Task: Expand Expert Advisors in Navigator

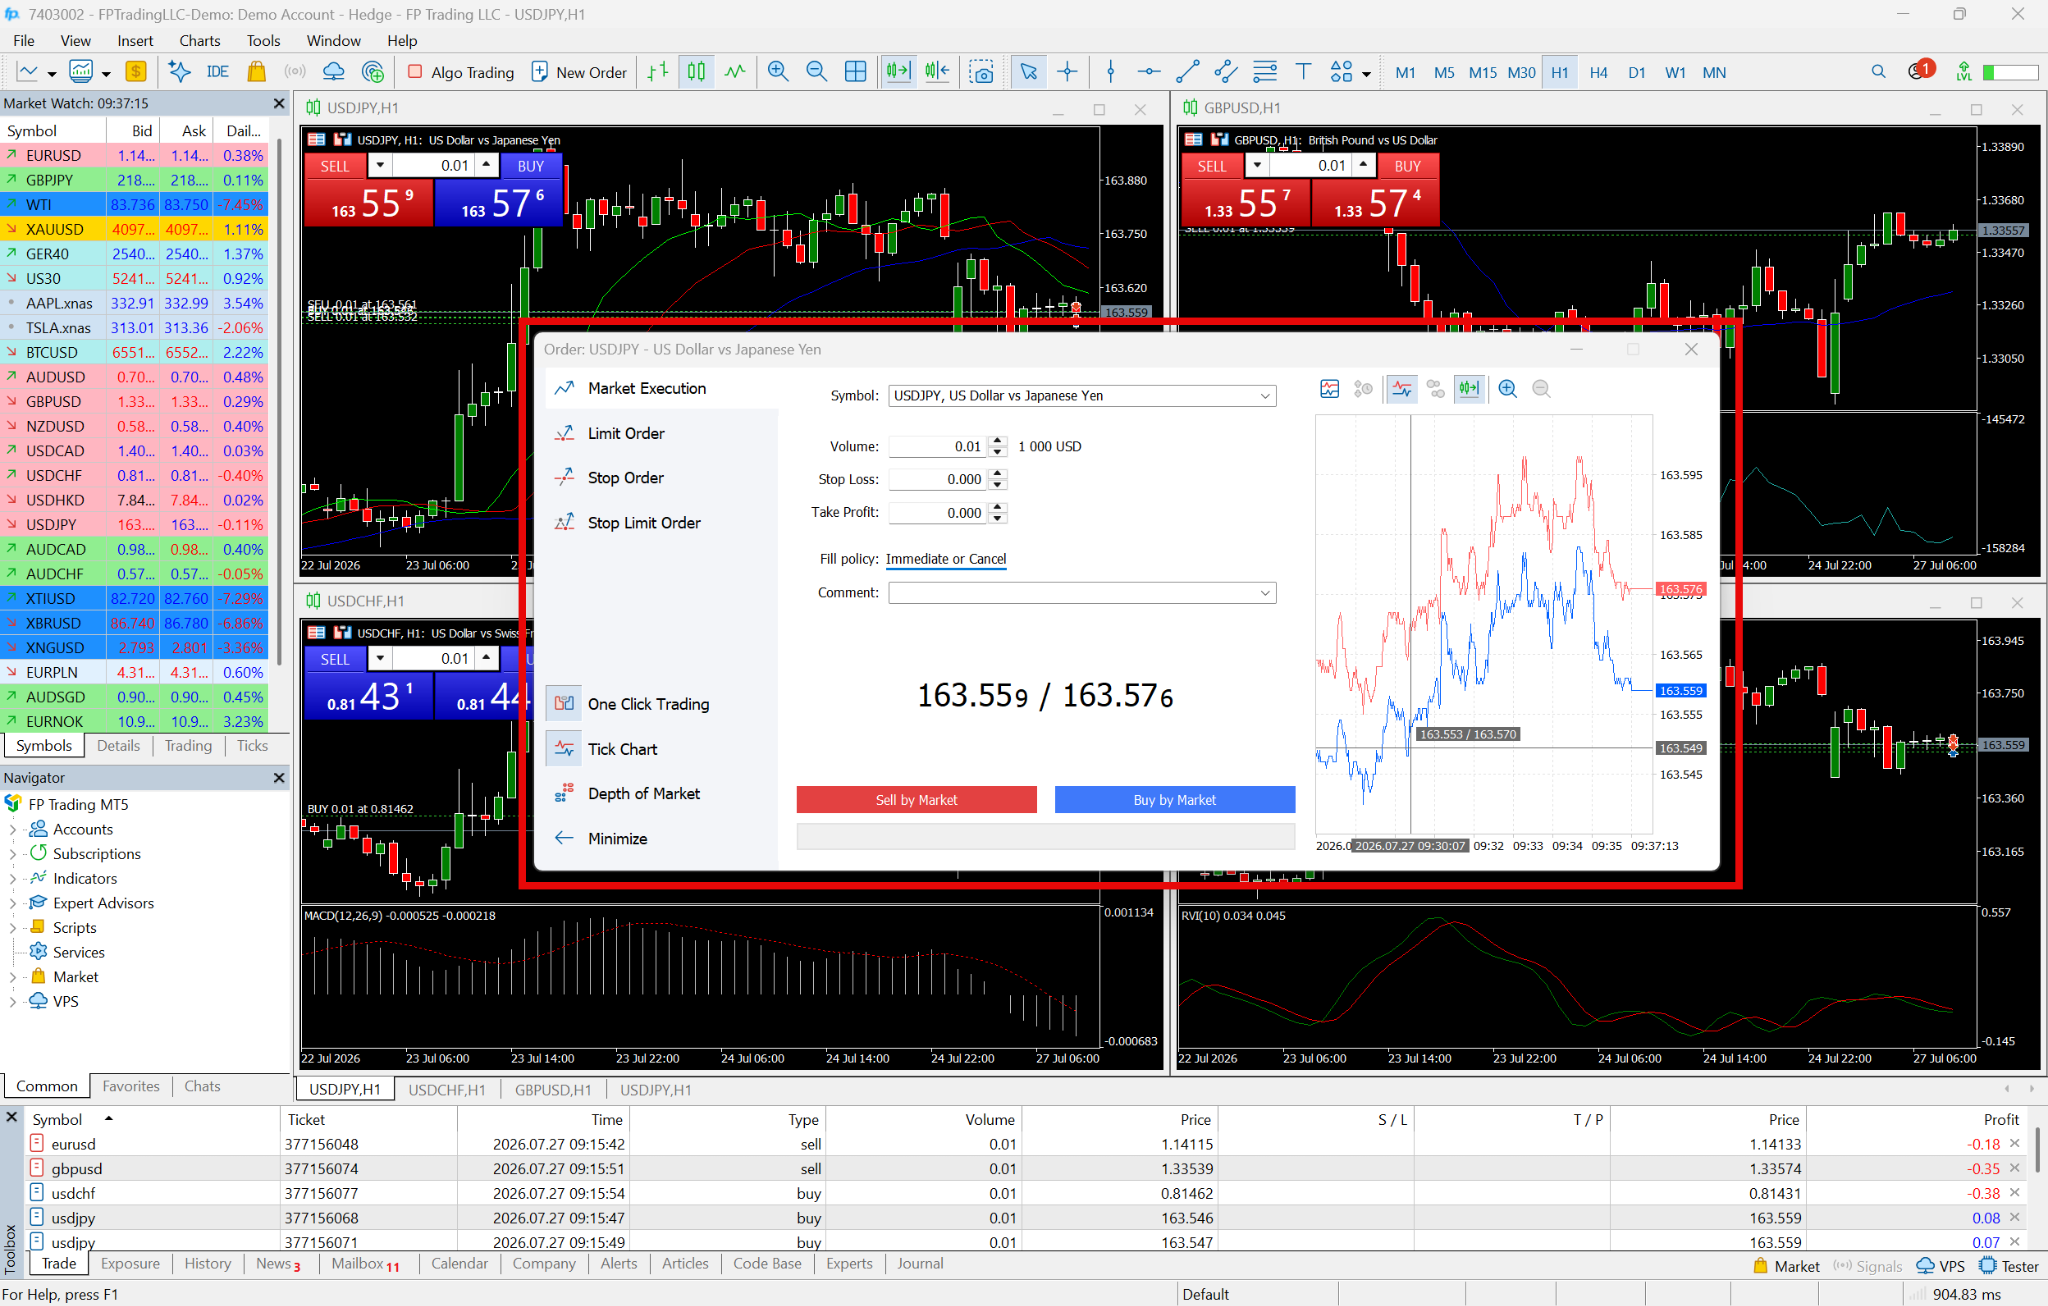Action: [12, 904]
